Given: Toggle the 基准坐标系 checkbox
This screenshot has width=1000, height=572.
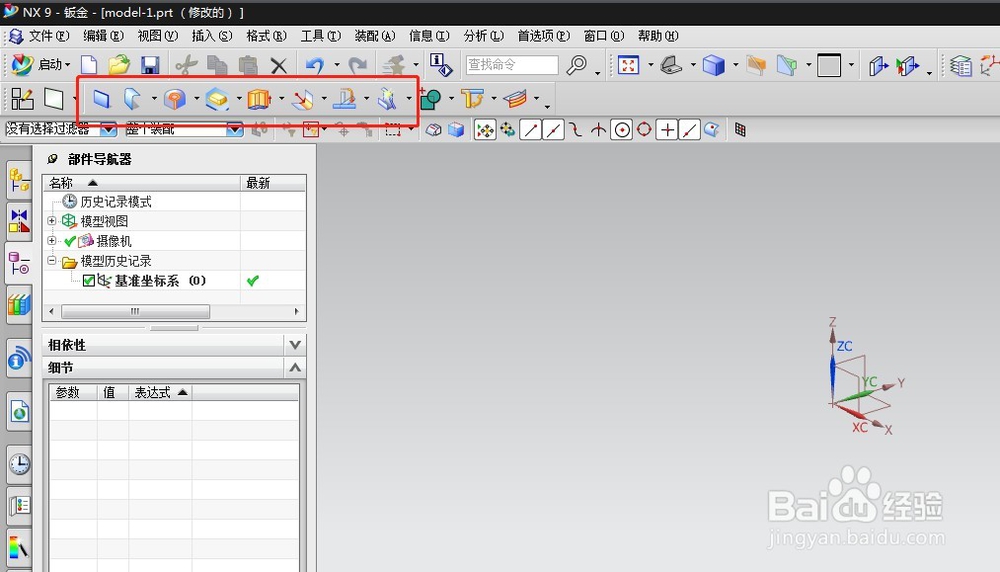Looking at the screenshot, I should pos(89,281).
